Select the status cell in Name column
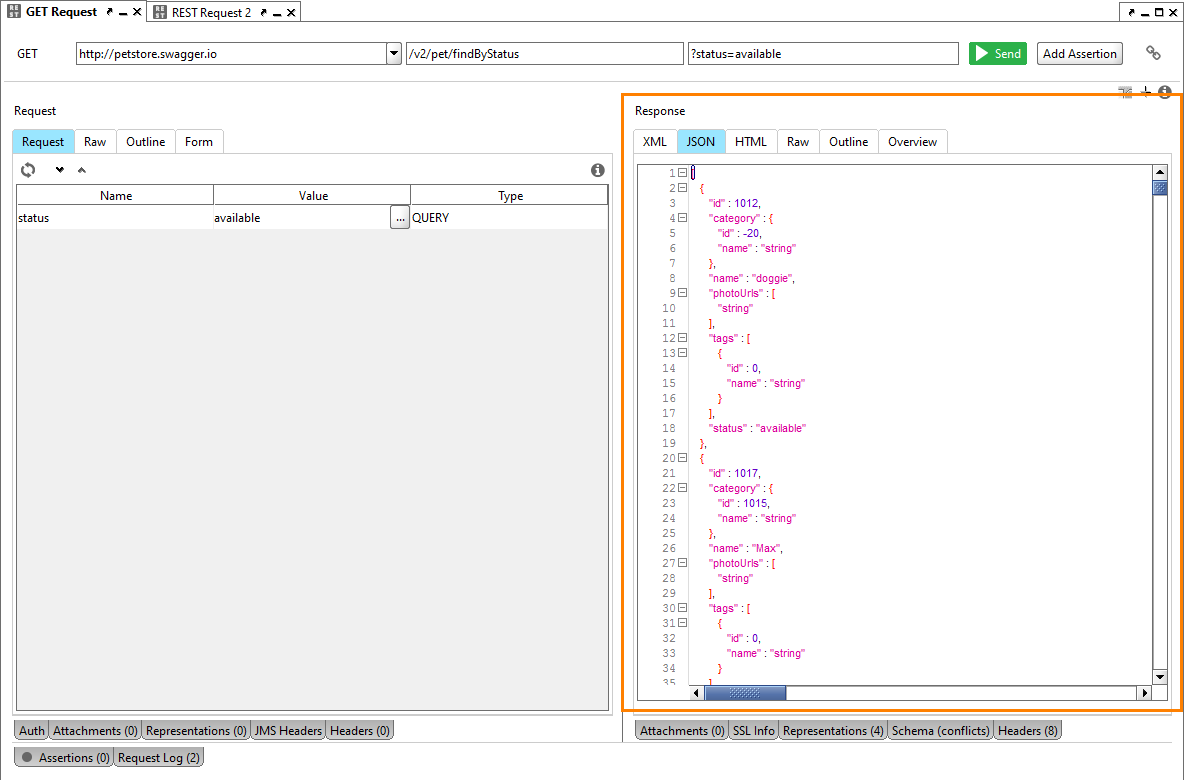 (115, 218)
